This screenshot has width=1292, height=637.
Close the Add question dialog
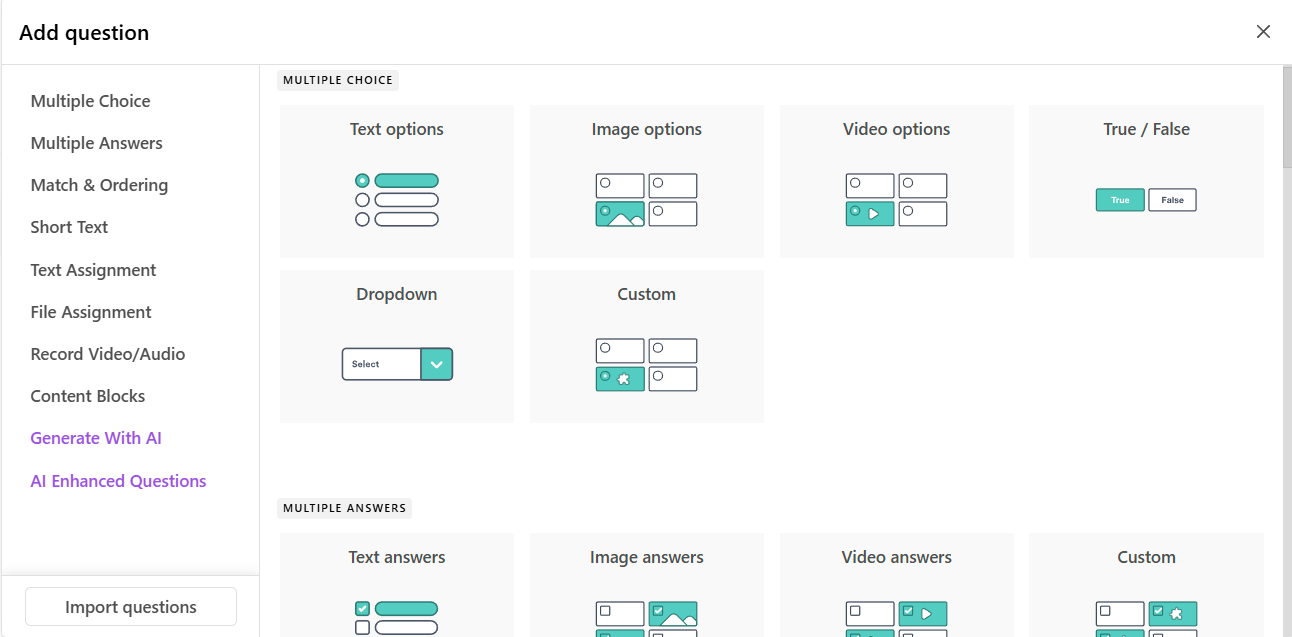pyautogui.click(x=1263, y=32)
